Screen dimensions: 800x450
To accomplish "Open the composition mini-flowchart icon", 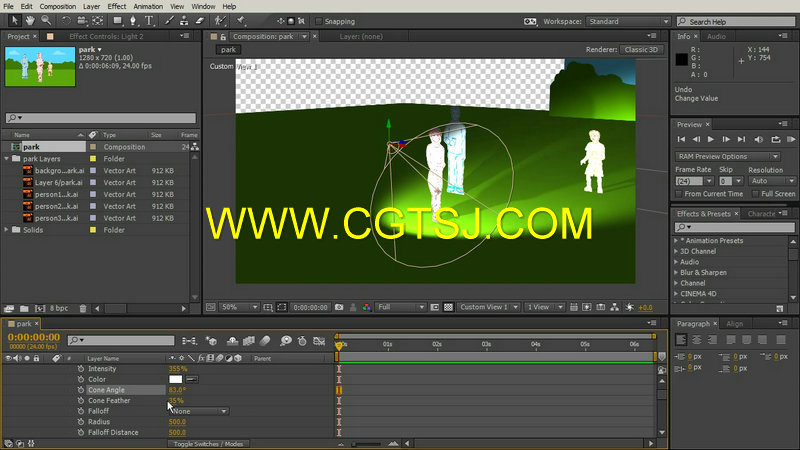I will pos(189,341).
